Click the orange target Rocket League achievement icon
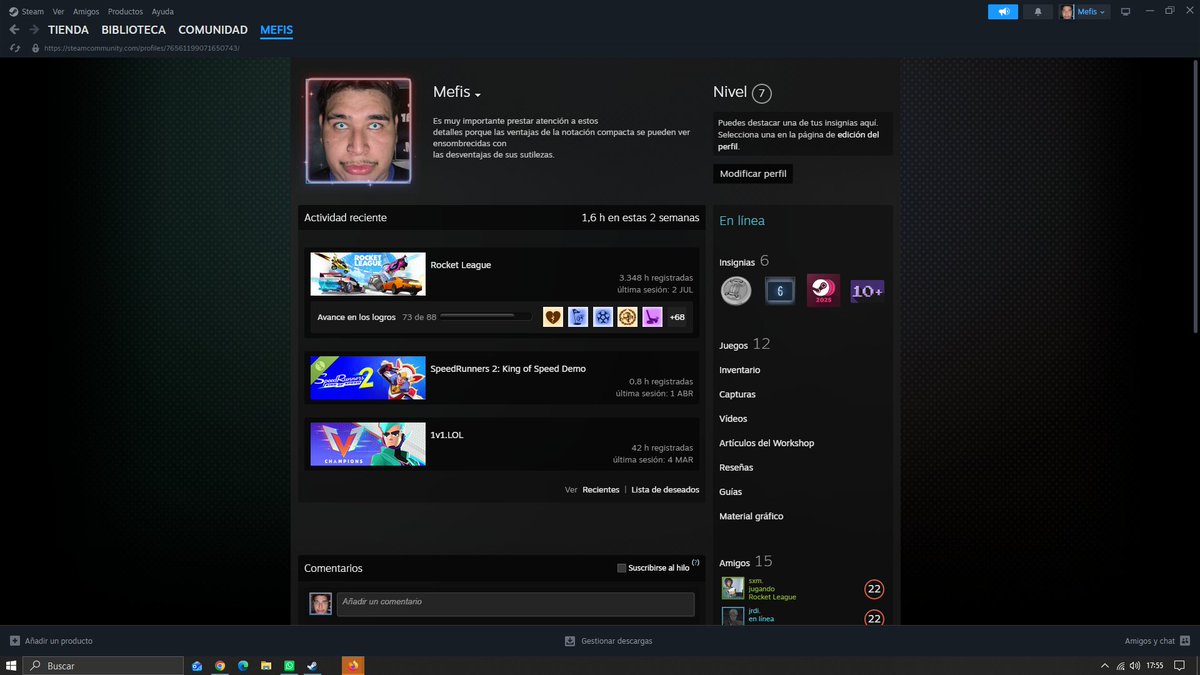This screenshot has width=1200, height=675. pos(627,317)
